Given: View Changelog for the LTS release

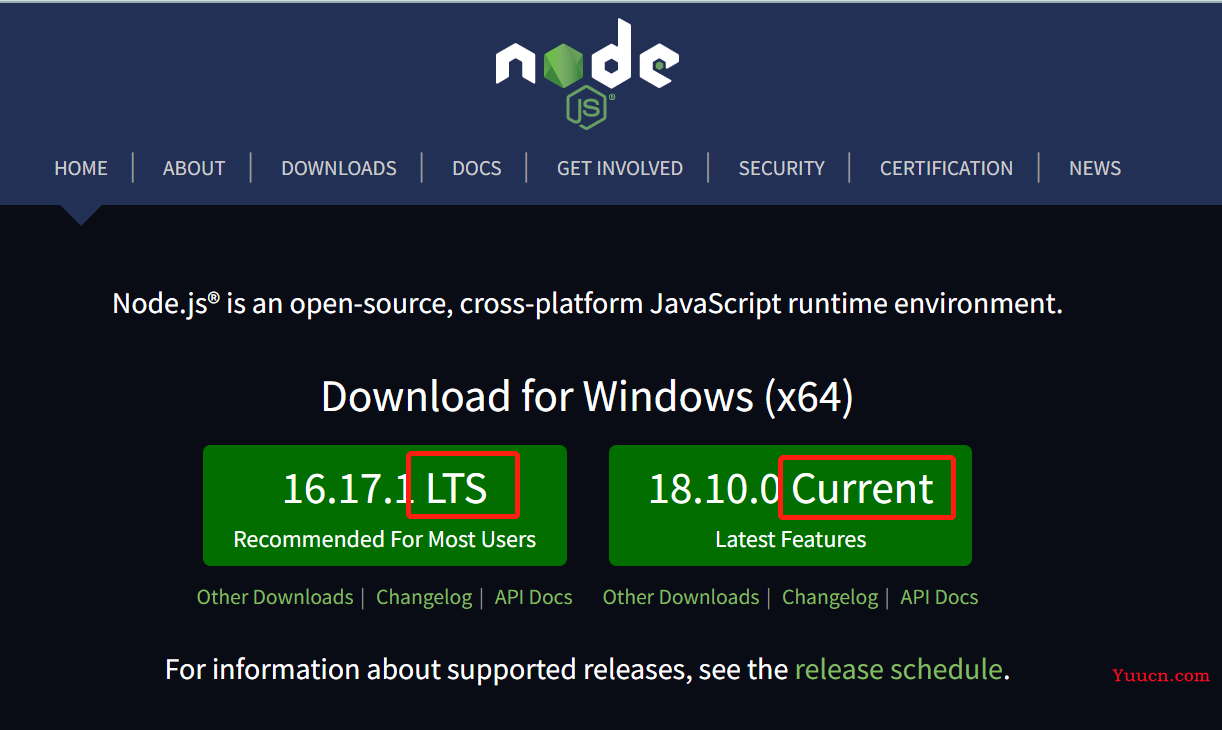Looking at the screenshot, I should pyautogui.click(x=424, y=597).
